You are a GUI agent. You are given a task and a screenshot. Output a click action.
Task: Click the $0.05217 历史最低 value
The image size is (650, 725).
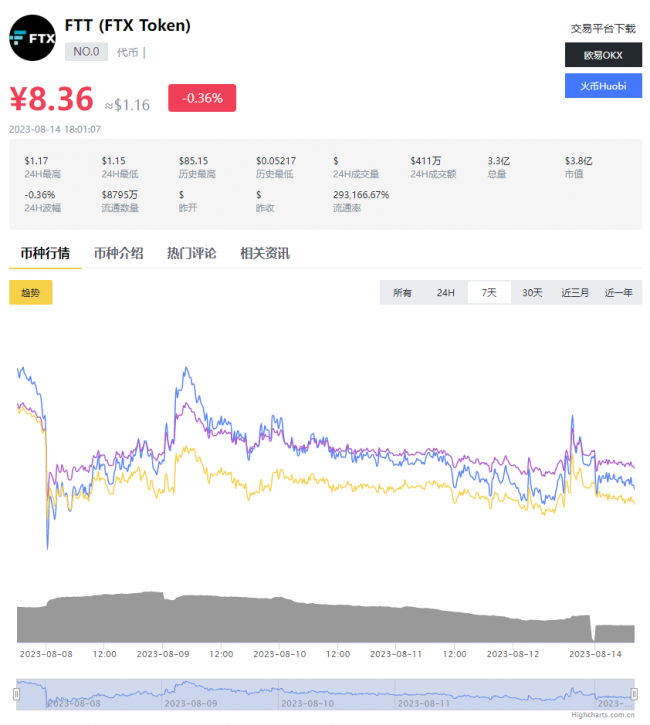pyautogui.click(x=276, y=161)
